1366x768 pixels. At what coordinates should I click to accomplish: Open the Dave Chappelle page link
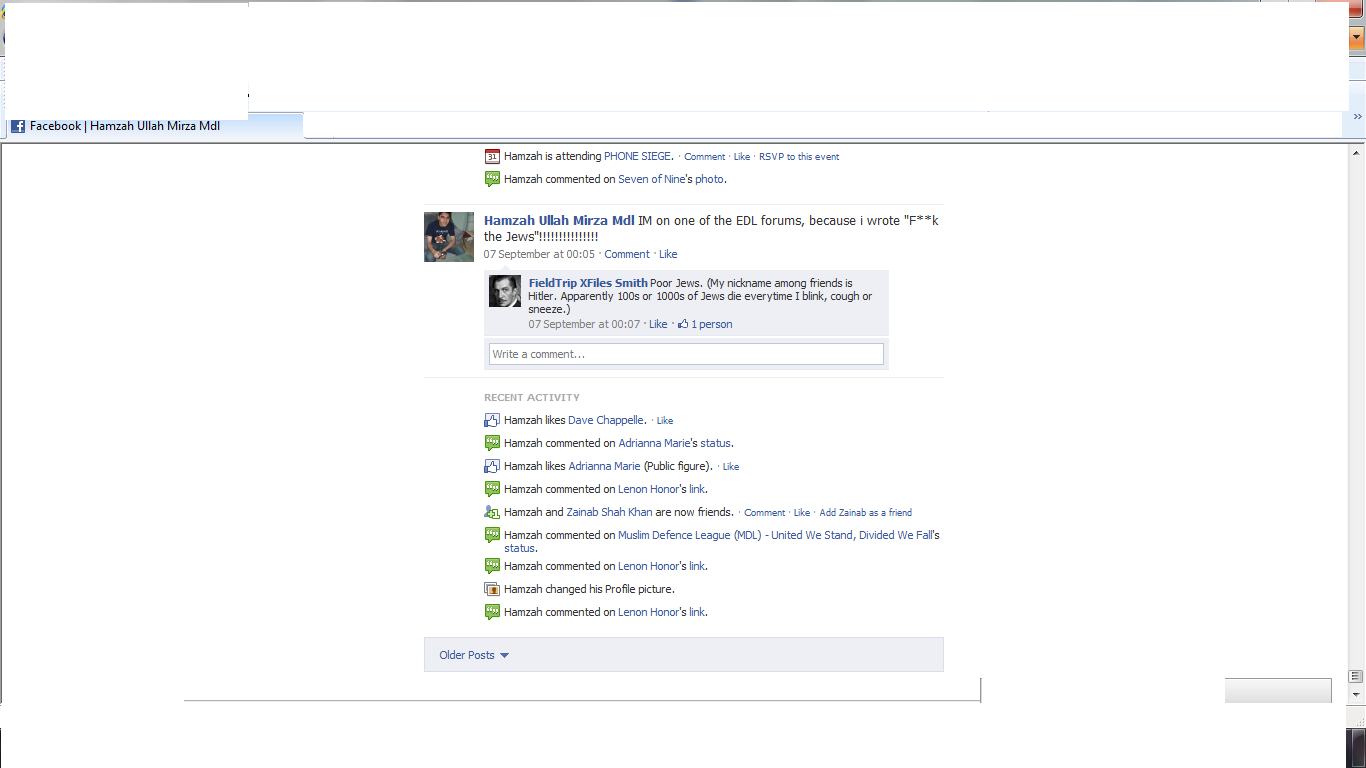(606, 420)
